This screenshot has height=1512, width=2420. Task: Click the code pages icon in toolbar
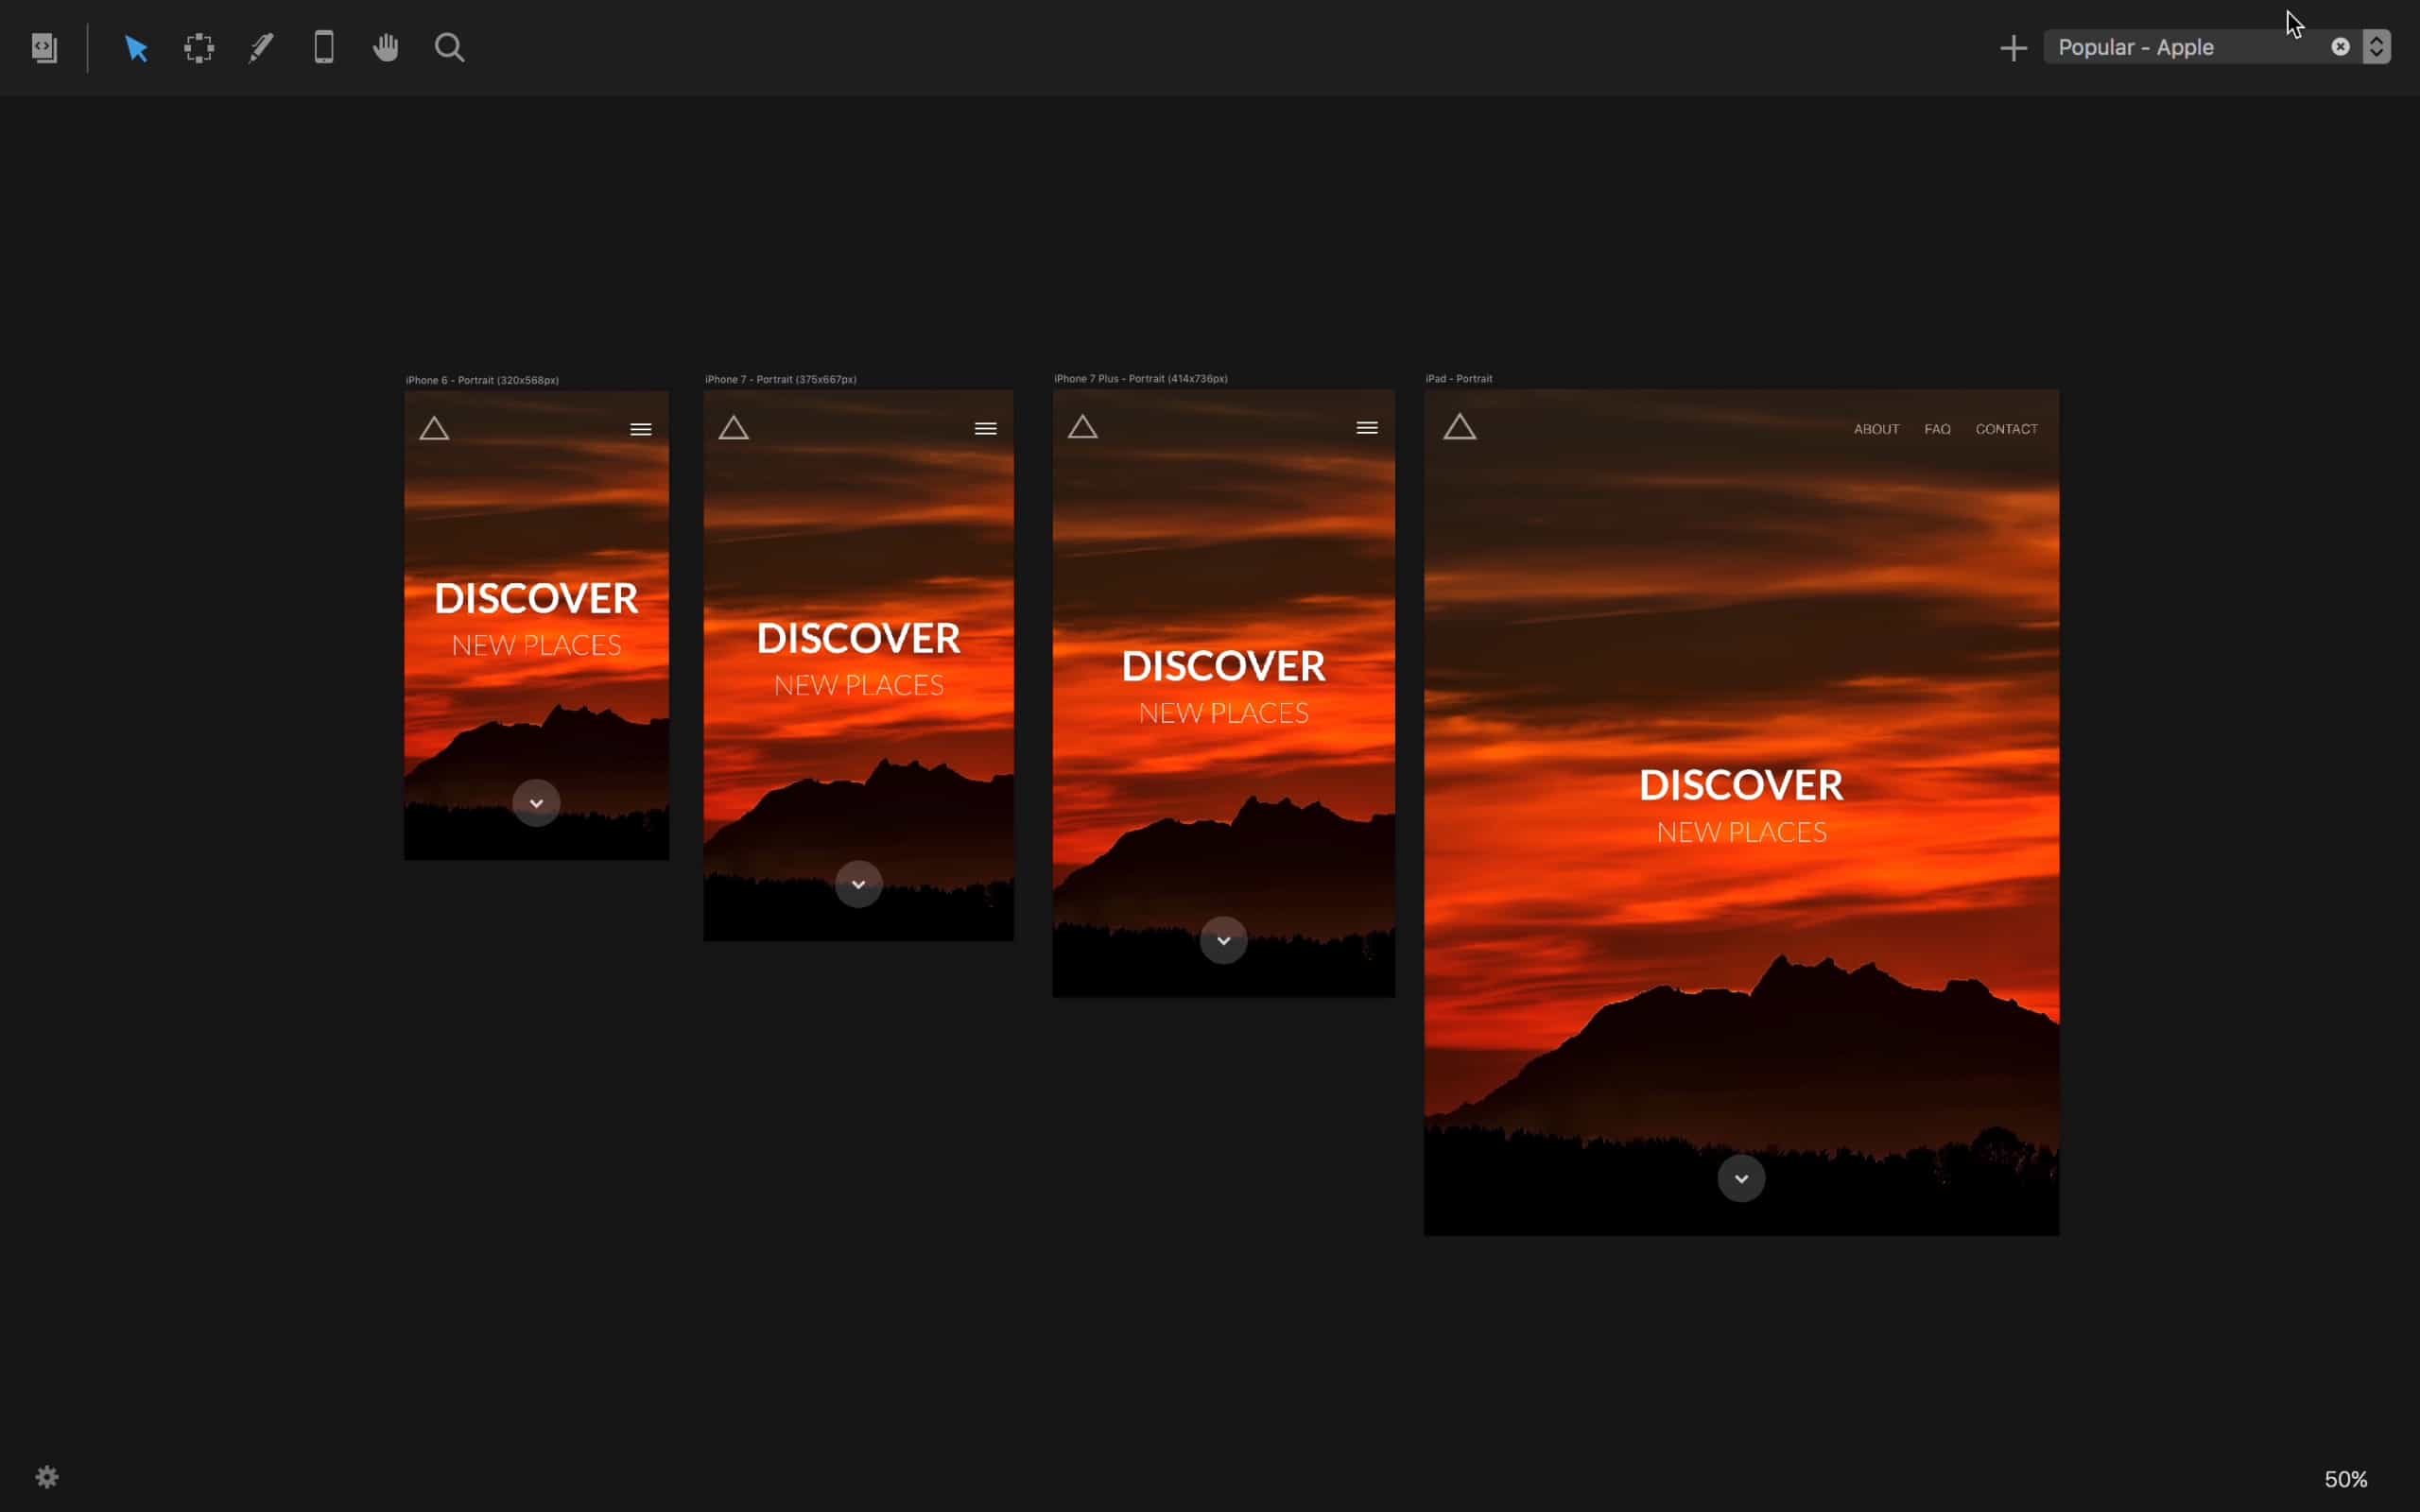coord(44,48)
